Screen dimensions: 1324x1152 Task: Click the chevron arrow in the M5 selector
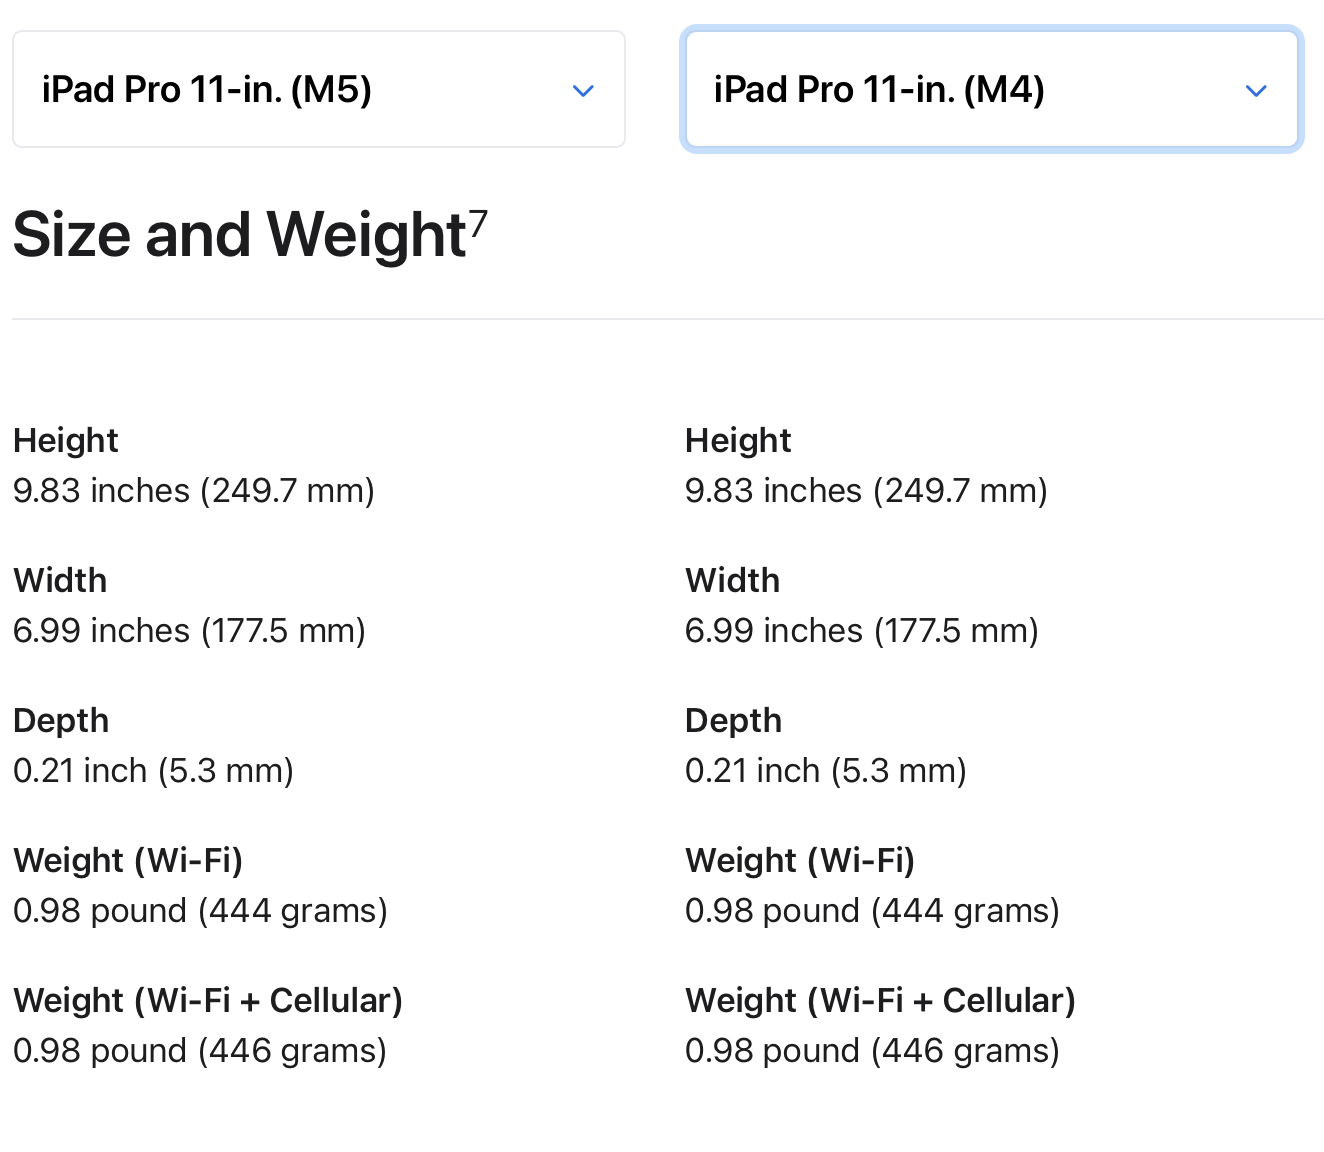point(583,91)
